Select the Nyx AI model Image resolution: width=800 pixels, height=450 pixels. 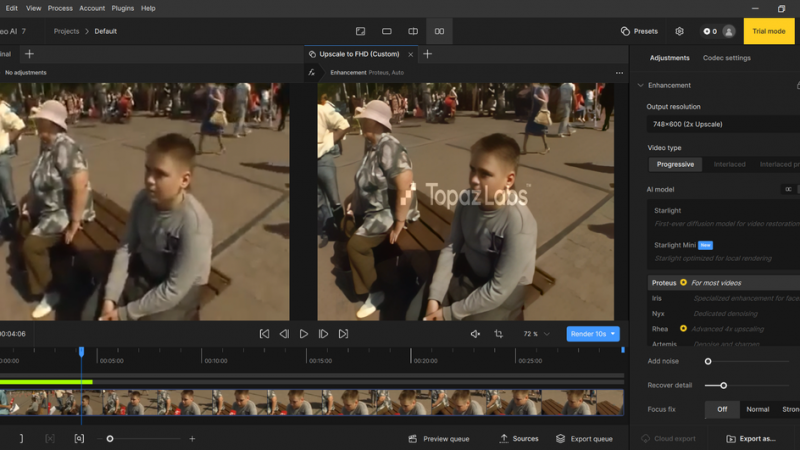[x=724, y=313]
